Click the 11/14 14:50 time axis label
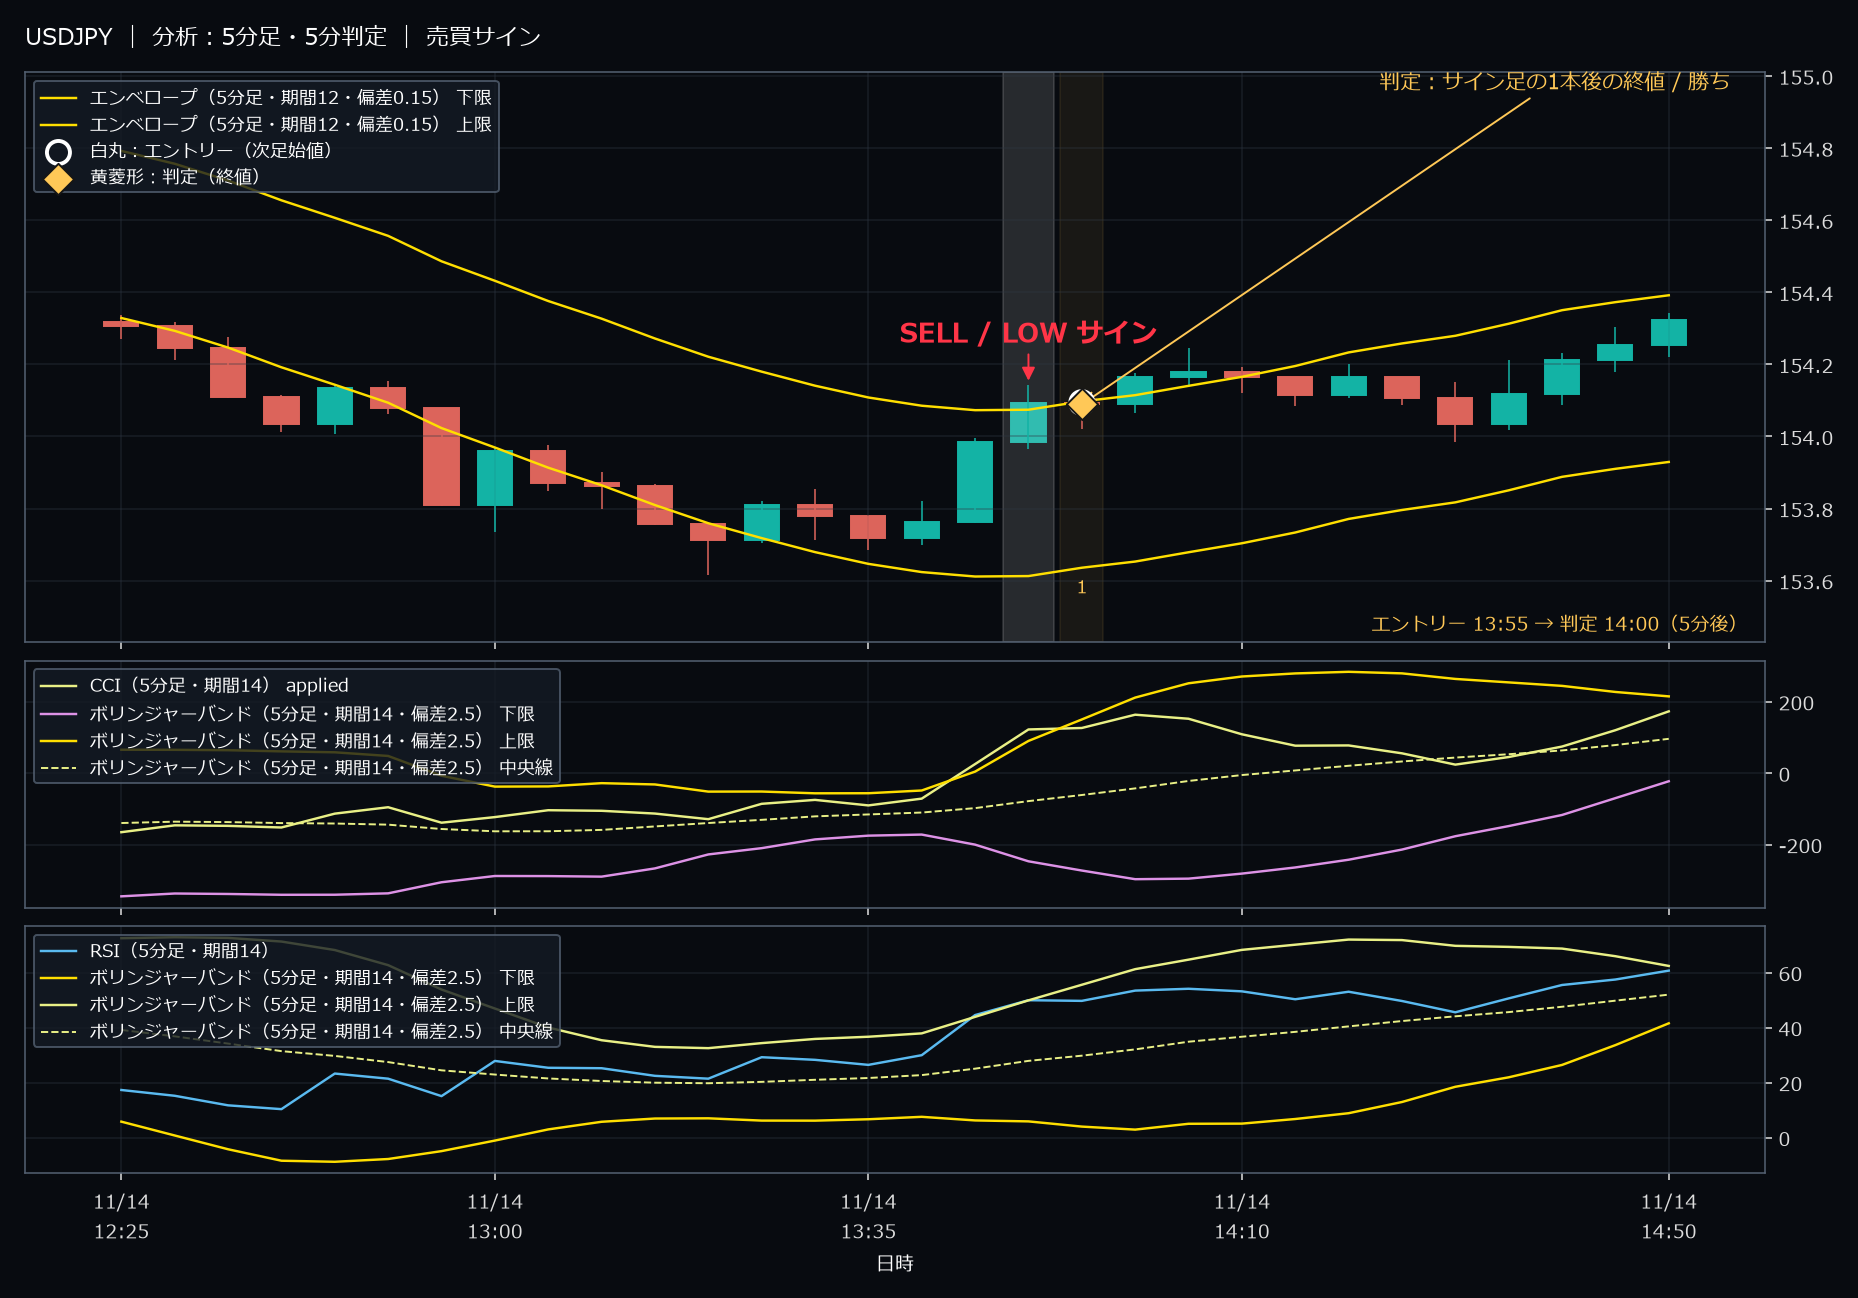This screenshot has width=1858, height=1298. [1668, 1216]
